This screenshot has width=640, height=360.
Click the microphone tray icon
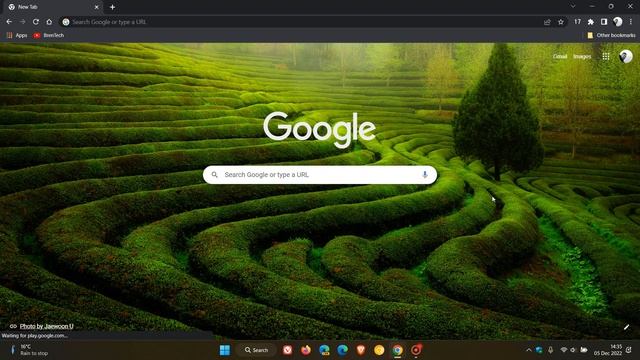tap(551, 350)
